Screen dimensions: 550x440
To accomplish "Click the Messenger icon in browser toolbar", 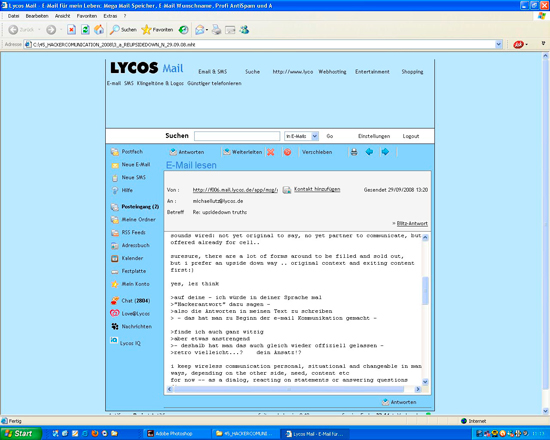I will click(x=244, y=30).
